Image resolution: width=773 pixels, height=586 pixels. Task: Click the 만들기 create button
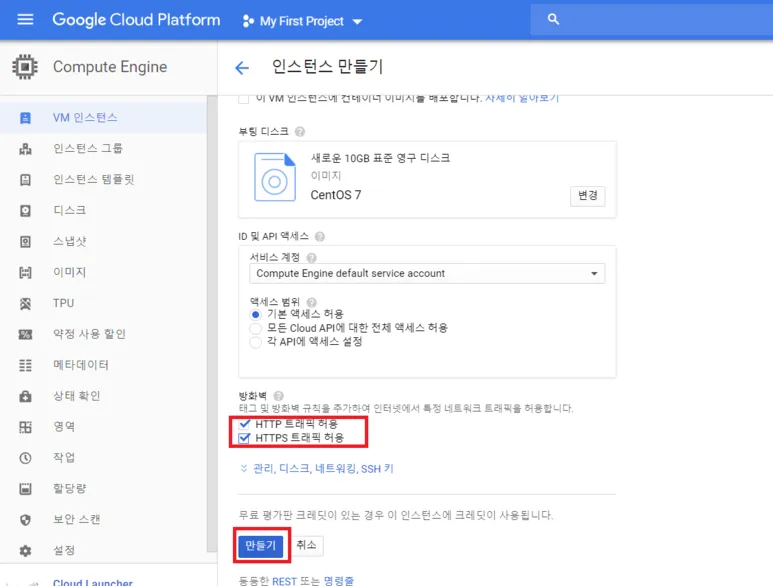260,546
